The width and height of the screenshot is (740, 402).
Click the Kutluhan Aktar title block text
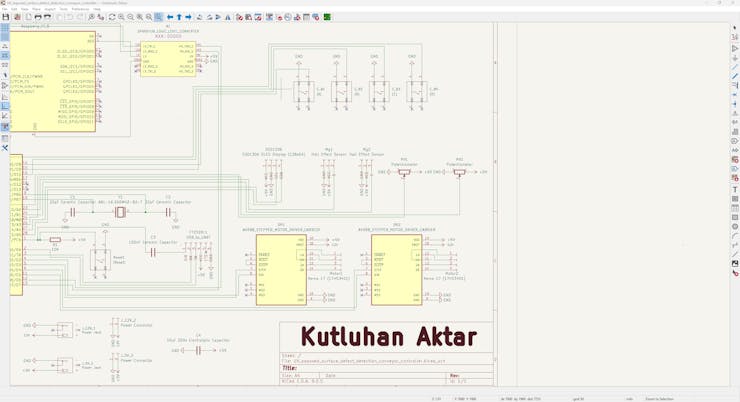click(x=389, y=336)
